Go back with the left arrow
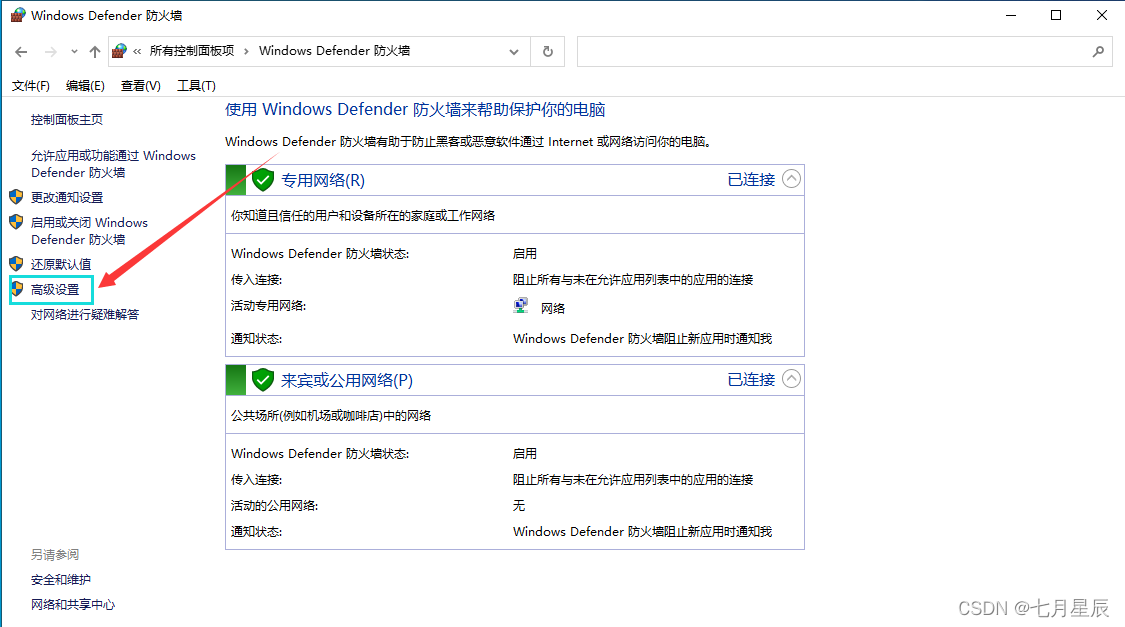The image size is (1125, 627). [21, 52]
